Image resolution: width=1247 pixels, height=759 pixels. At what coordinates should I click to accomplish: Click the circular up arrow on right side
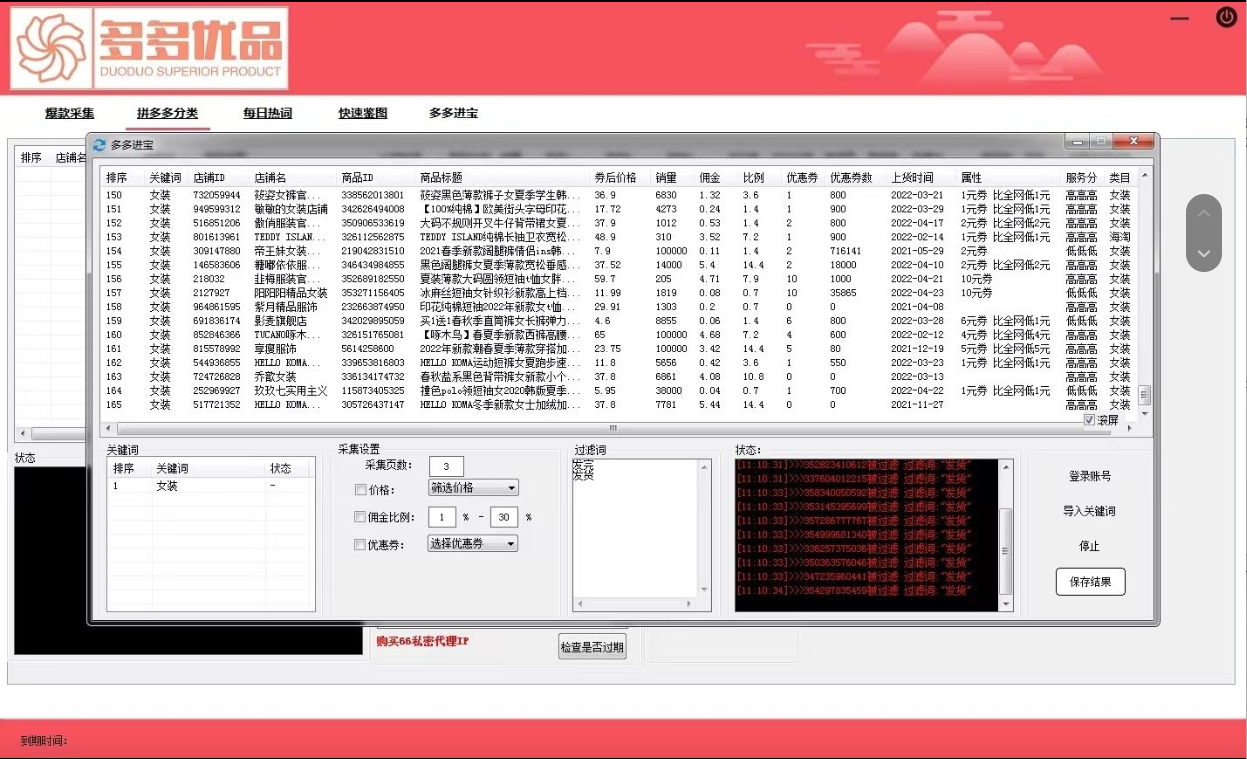tap(1204, 215)
